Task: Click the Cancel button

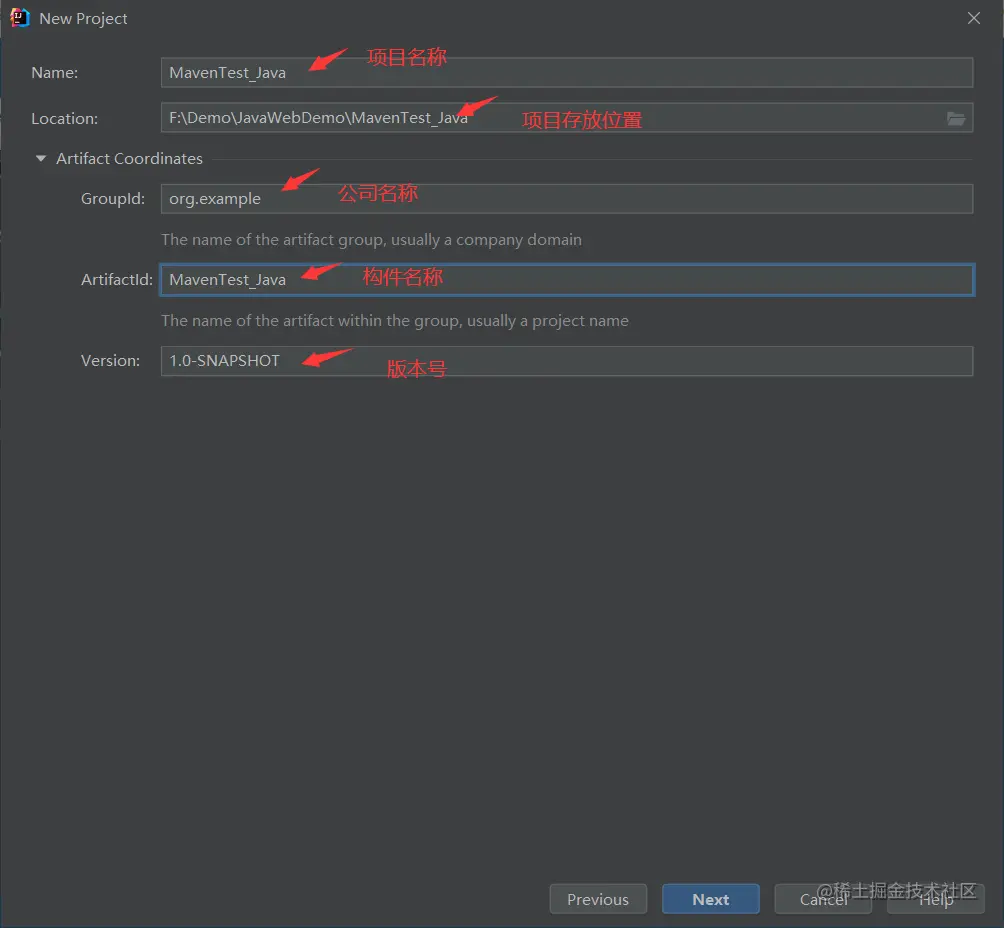Action: coord(823,899)
